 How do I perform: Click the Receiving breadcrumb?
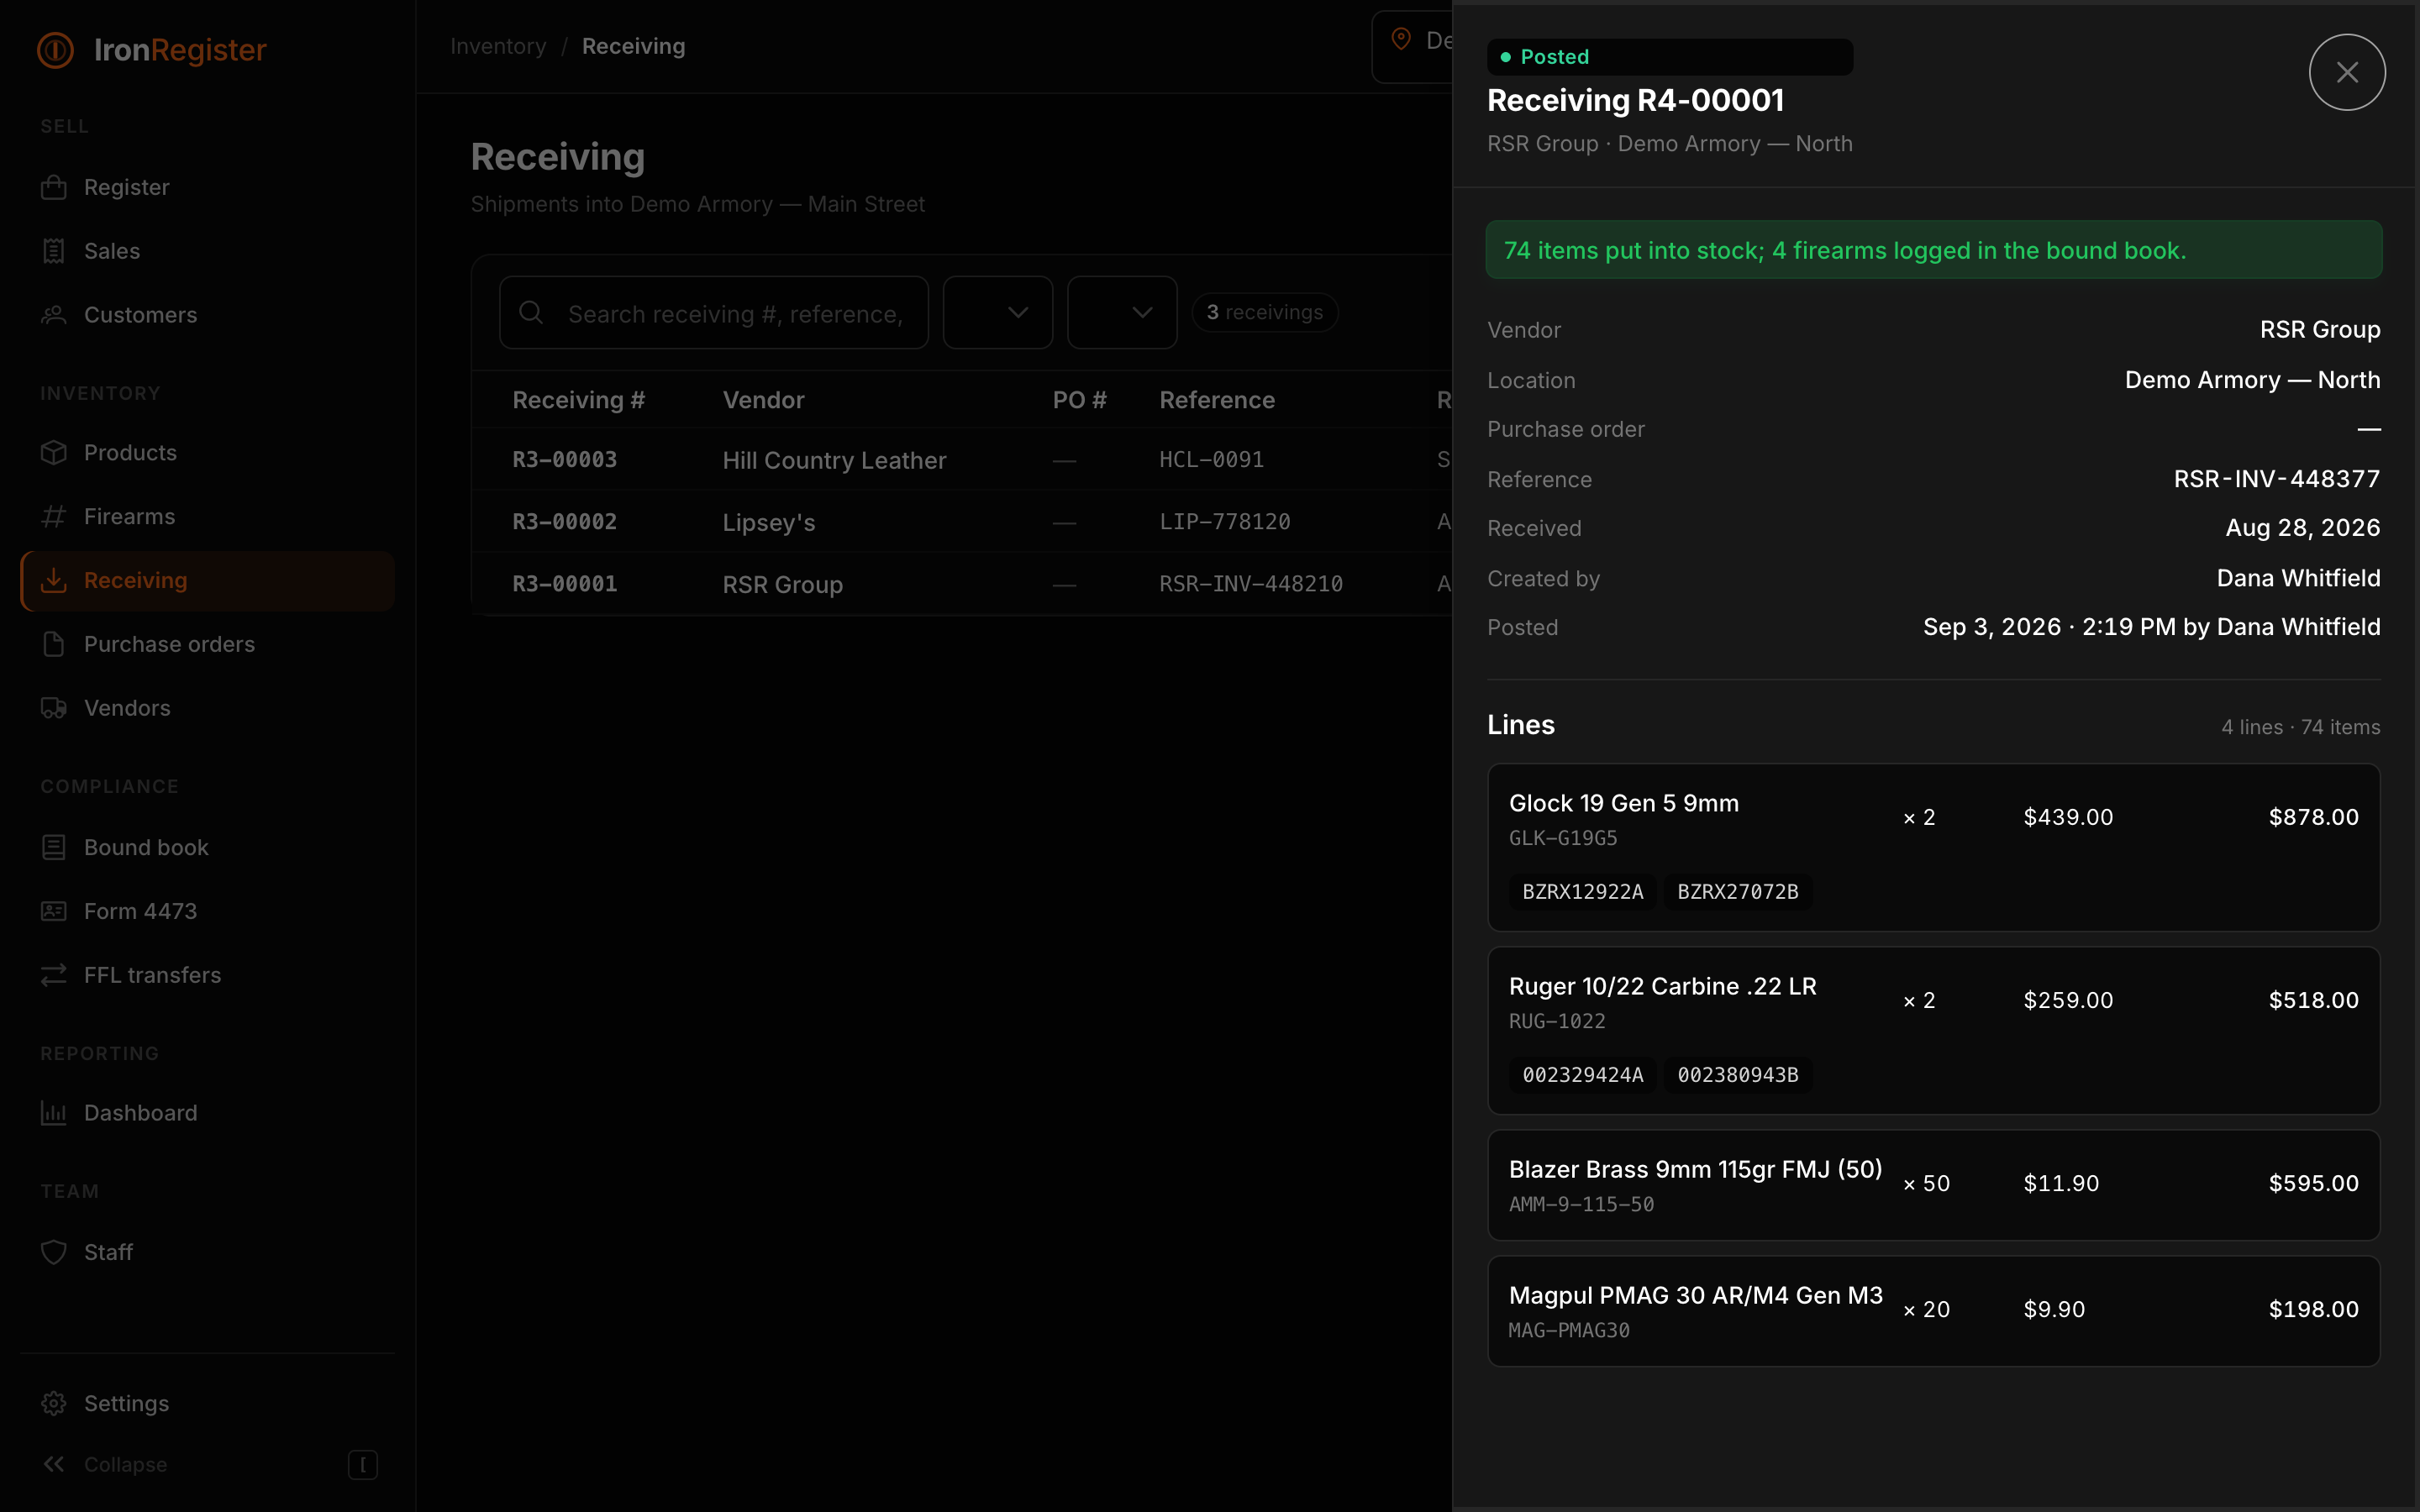[x=633, y=47]
